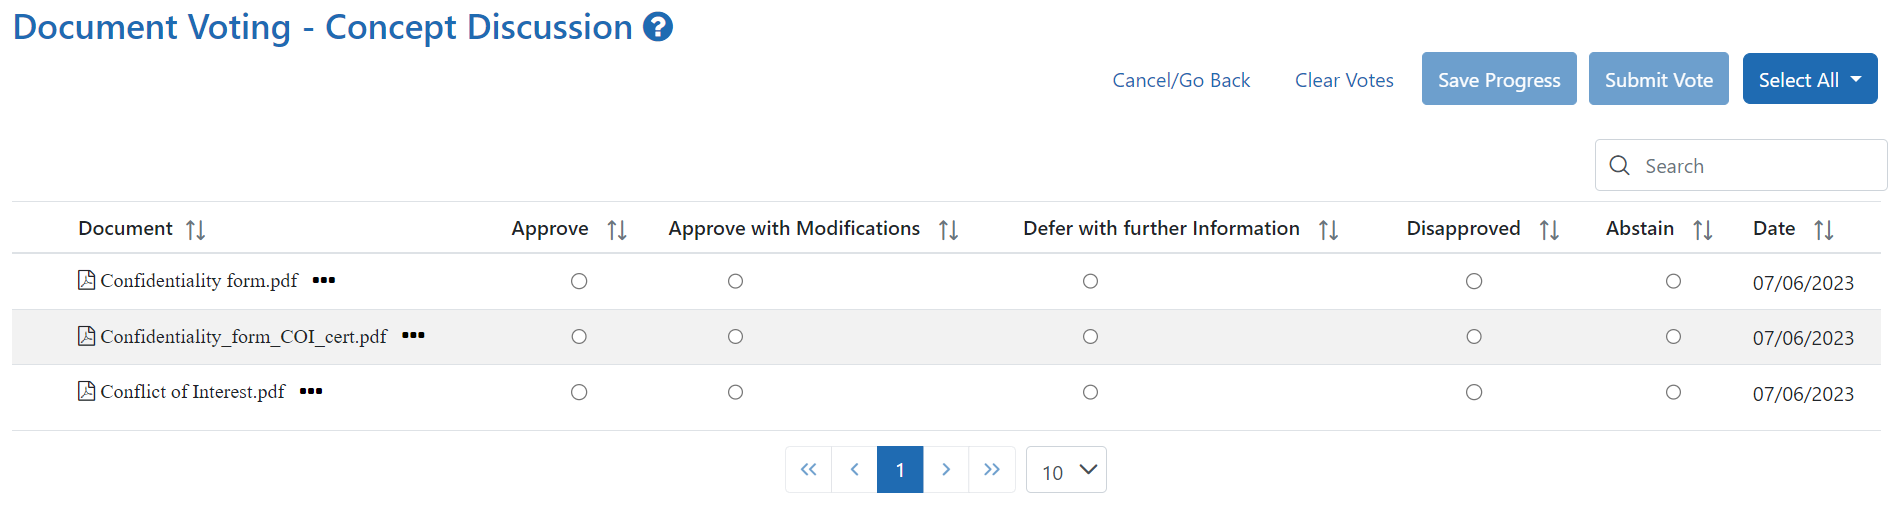The height and width of the screenshot is (507, 1894).
Task: Click the Submit Vote button
Action: click(x=1659, y=79)
